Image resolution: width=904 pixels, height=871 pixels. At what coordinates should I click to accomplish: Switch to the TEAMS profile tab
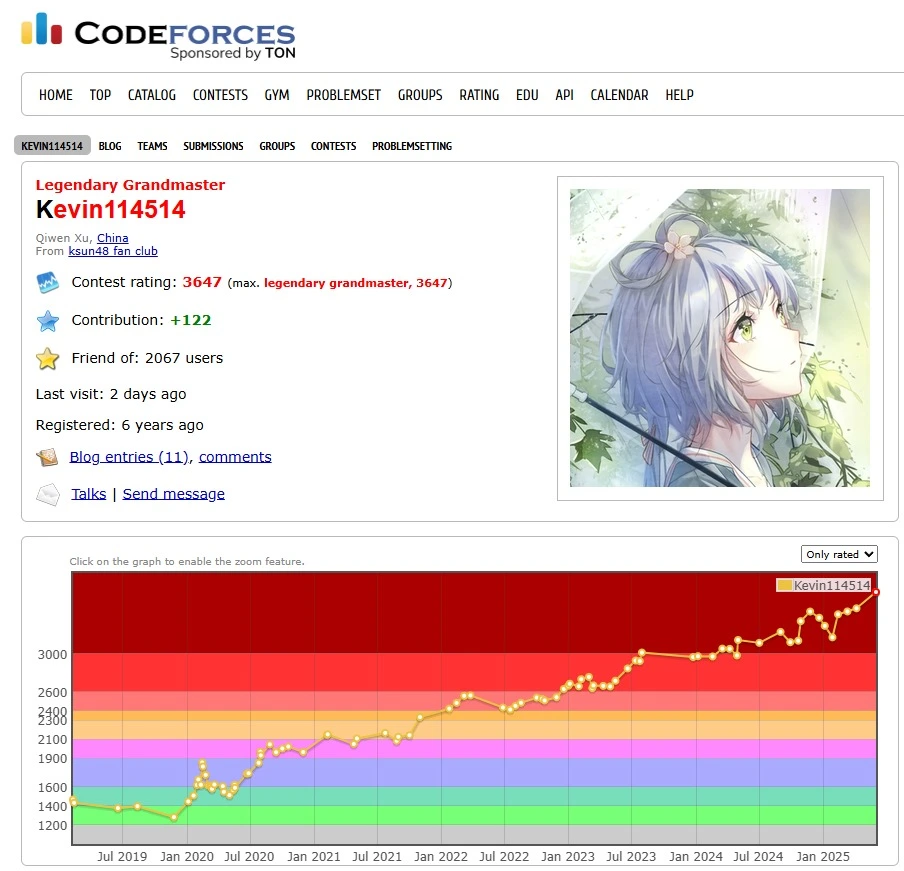pyautogui.click(x=152, y=146)
